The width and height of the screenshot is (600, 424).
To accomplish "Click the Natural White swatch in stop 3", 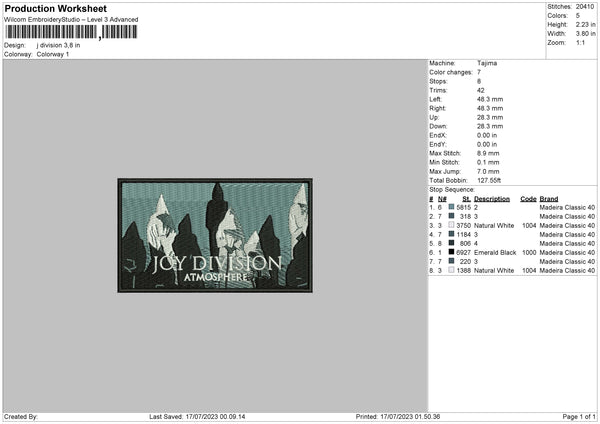I will [451, 225].
